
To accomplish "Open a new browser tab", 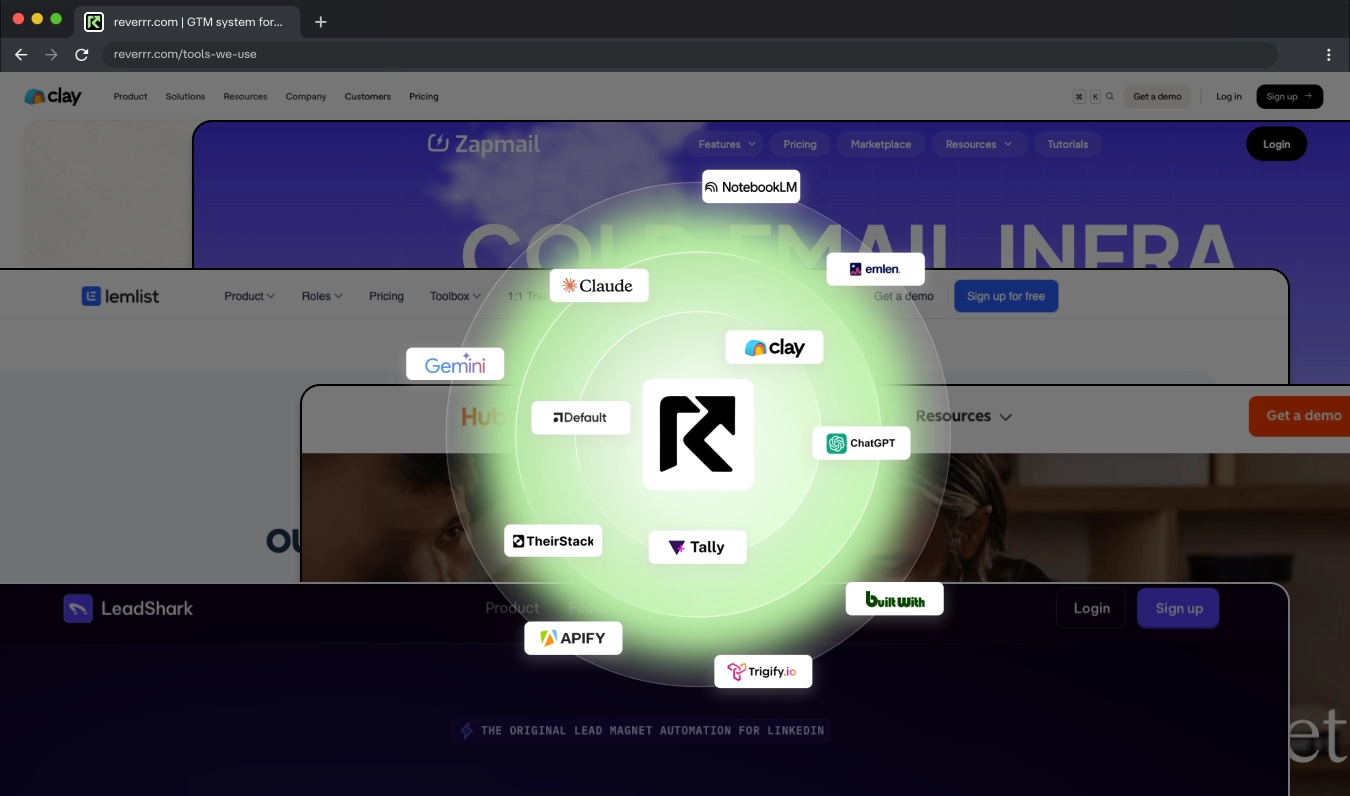I will pyautogui.click(x=320, y=21).
